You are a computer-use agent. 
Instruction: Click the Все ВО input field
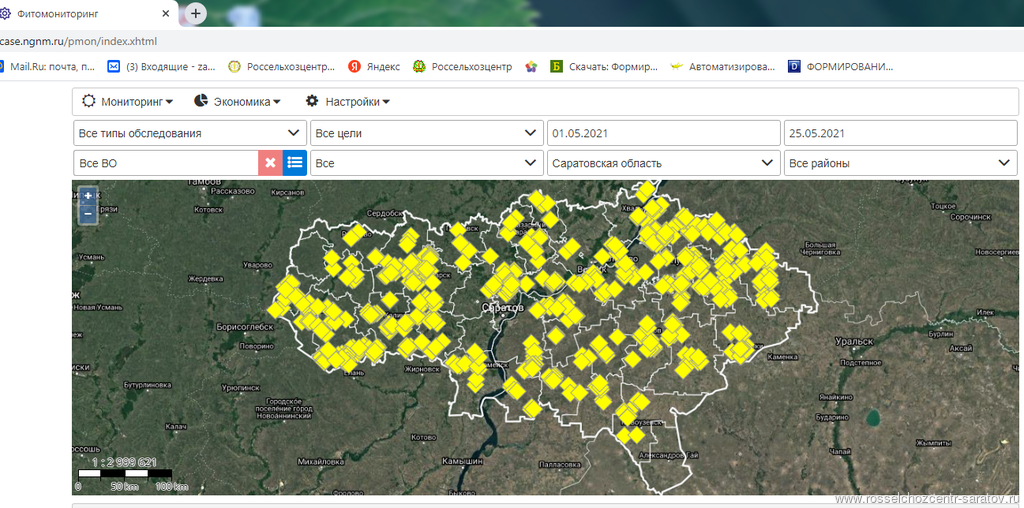pos(166,163)
